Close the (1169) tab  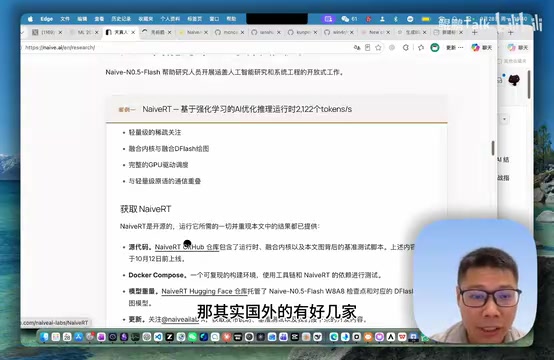coord(60,32)
